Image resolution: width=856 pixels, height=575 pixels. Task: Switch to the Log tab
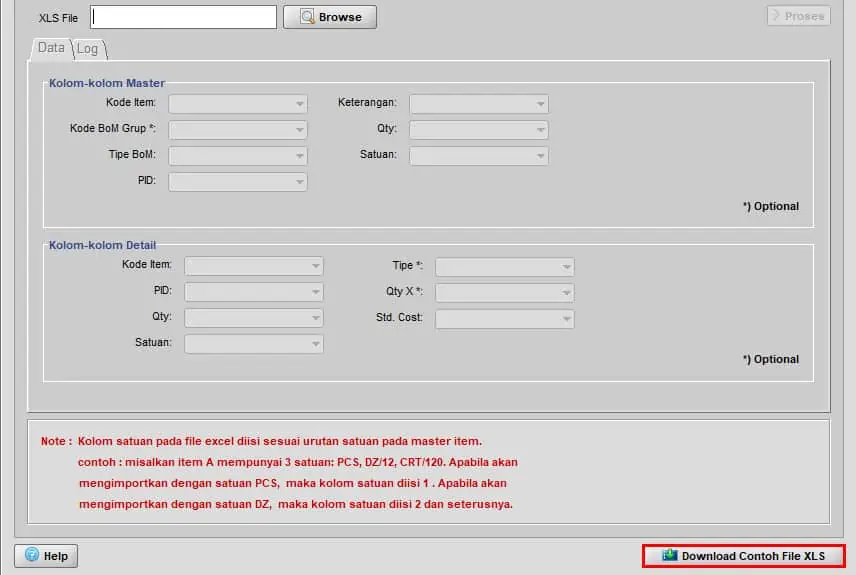(88, 49)
